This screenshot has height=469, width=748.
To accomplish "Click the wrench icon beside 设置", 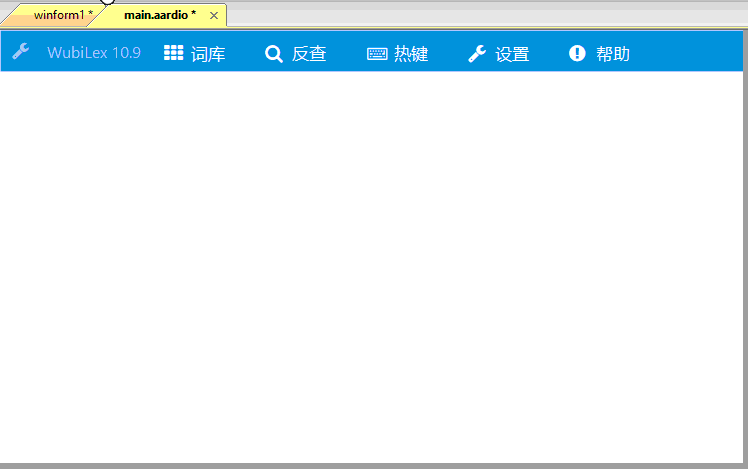I will point(477,54).
